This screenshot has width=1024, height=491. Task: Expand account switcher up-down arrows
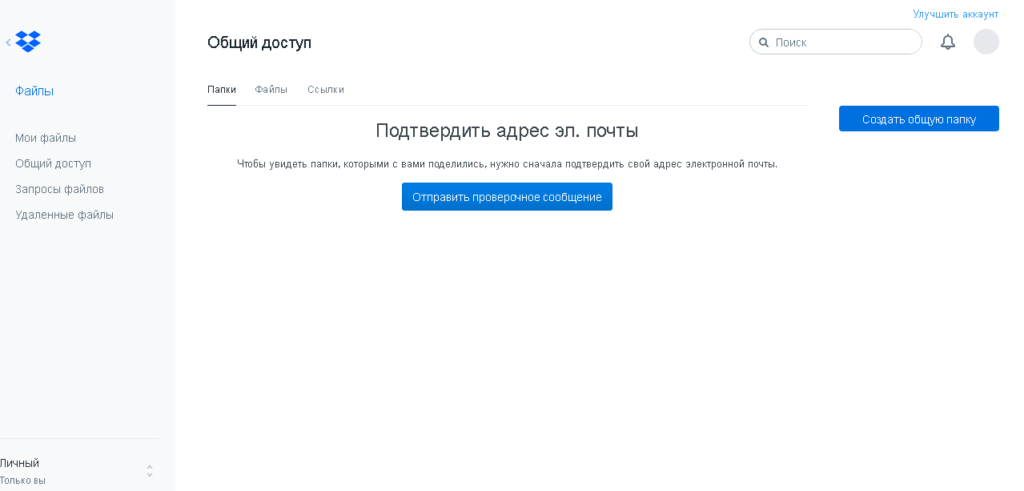(149, 470)
